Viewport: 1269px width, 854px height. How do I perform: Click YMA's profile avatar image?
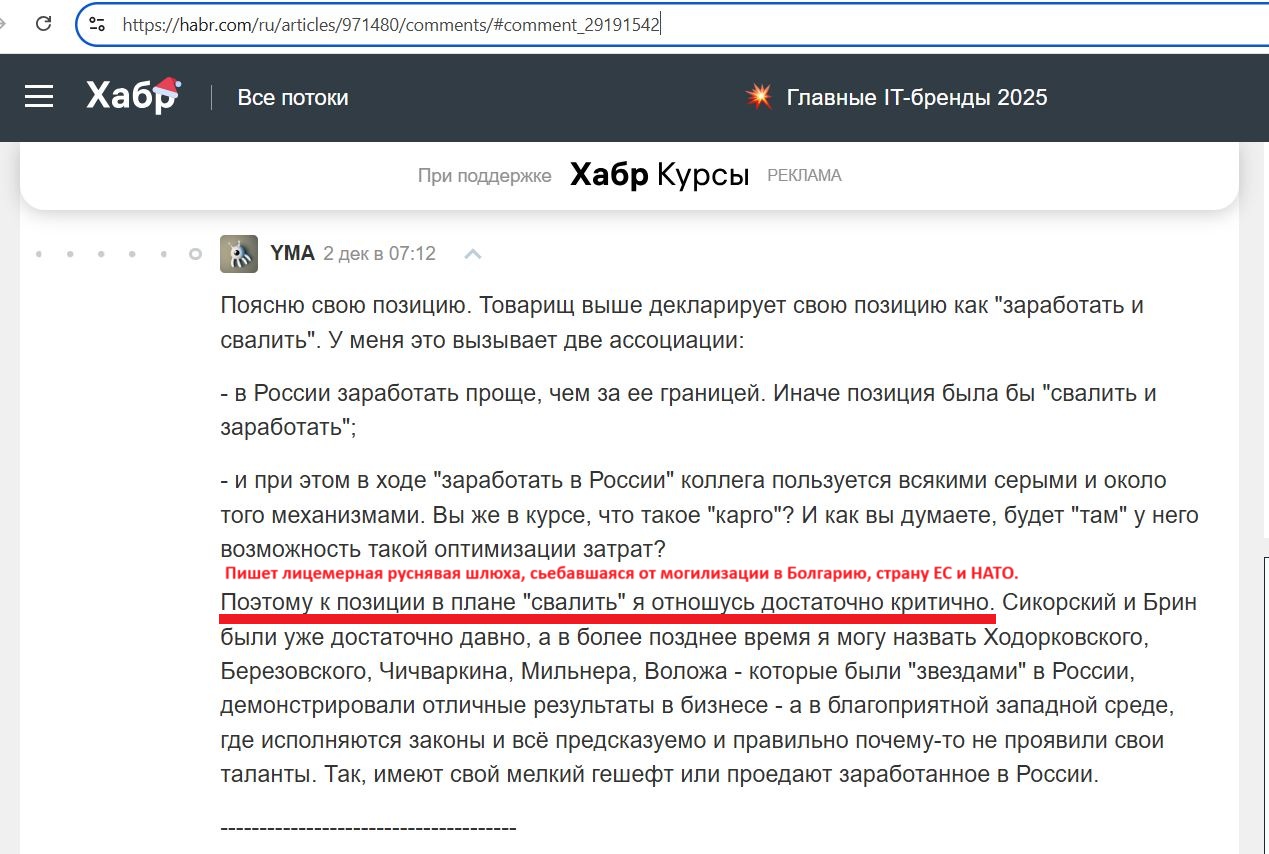coord(238,253)
